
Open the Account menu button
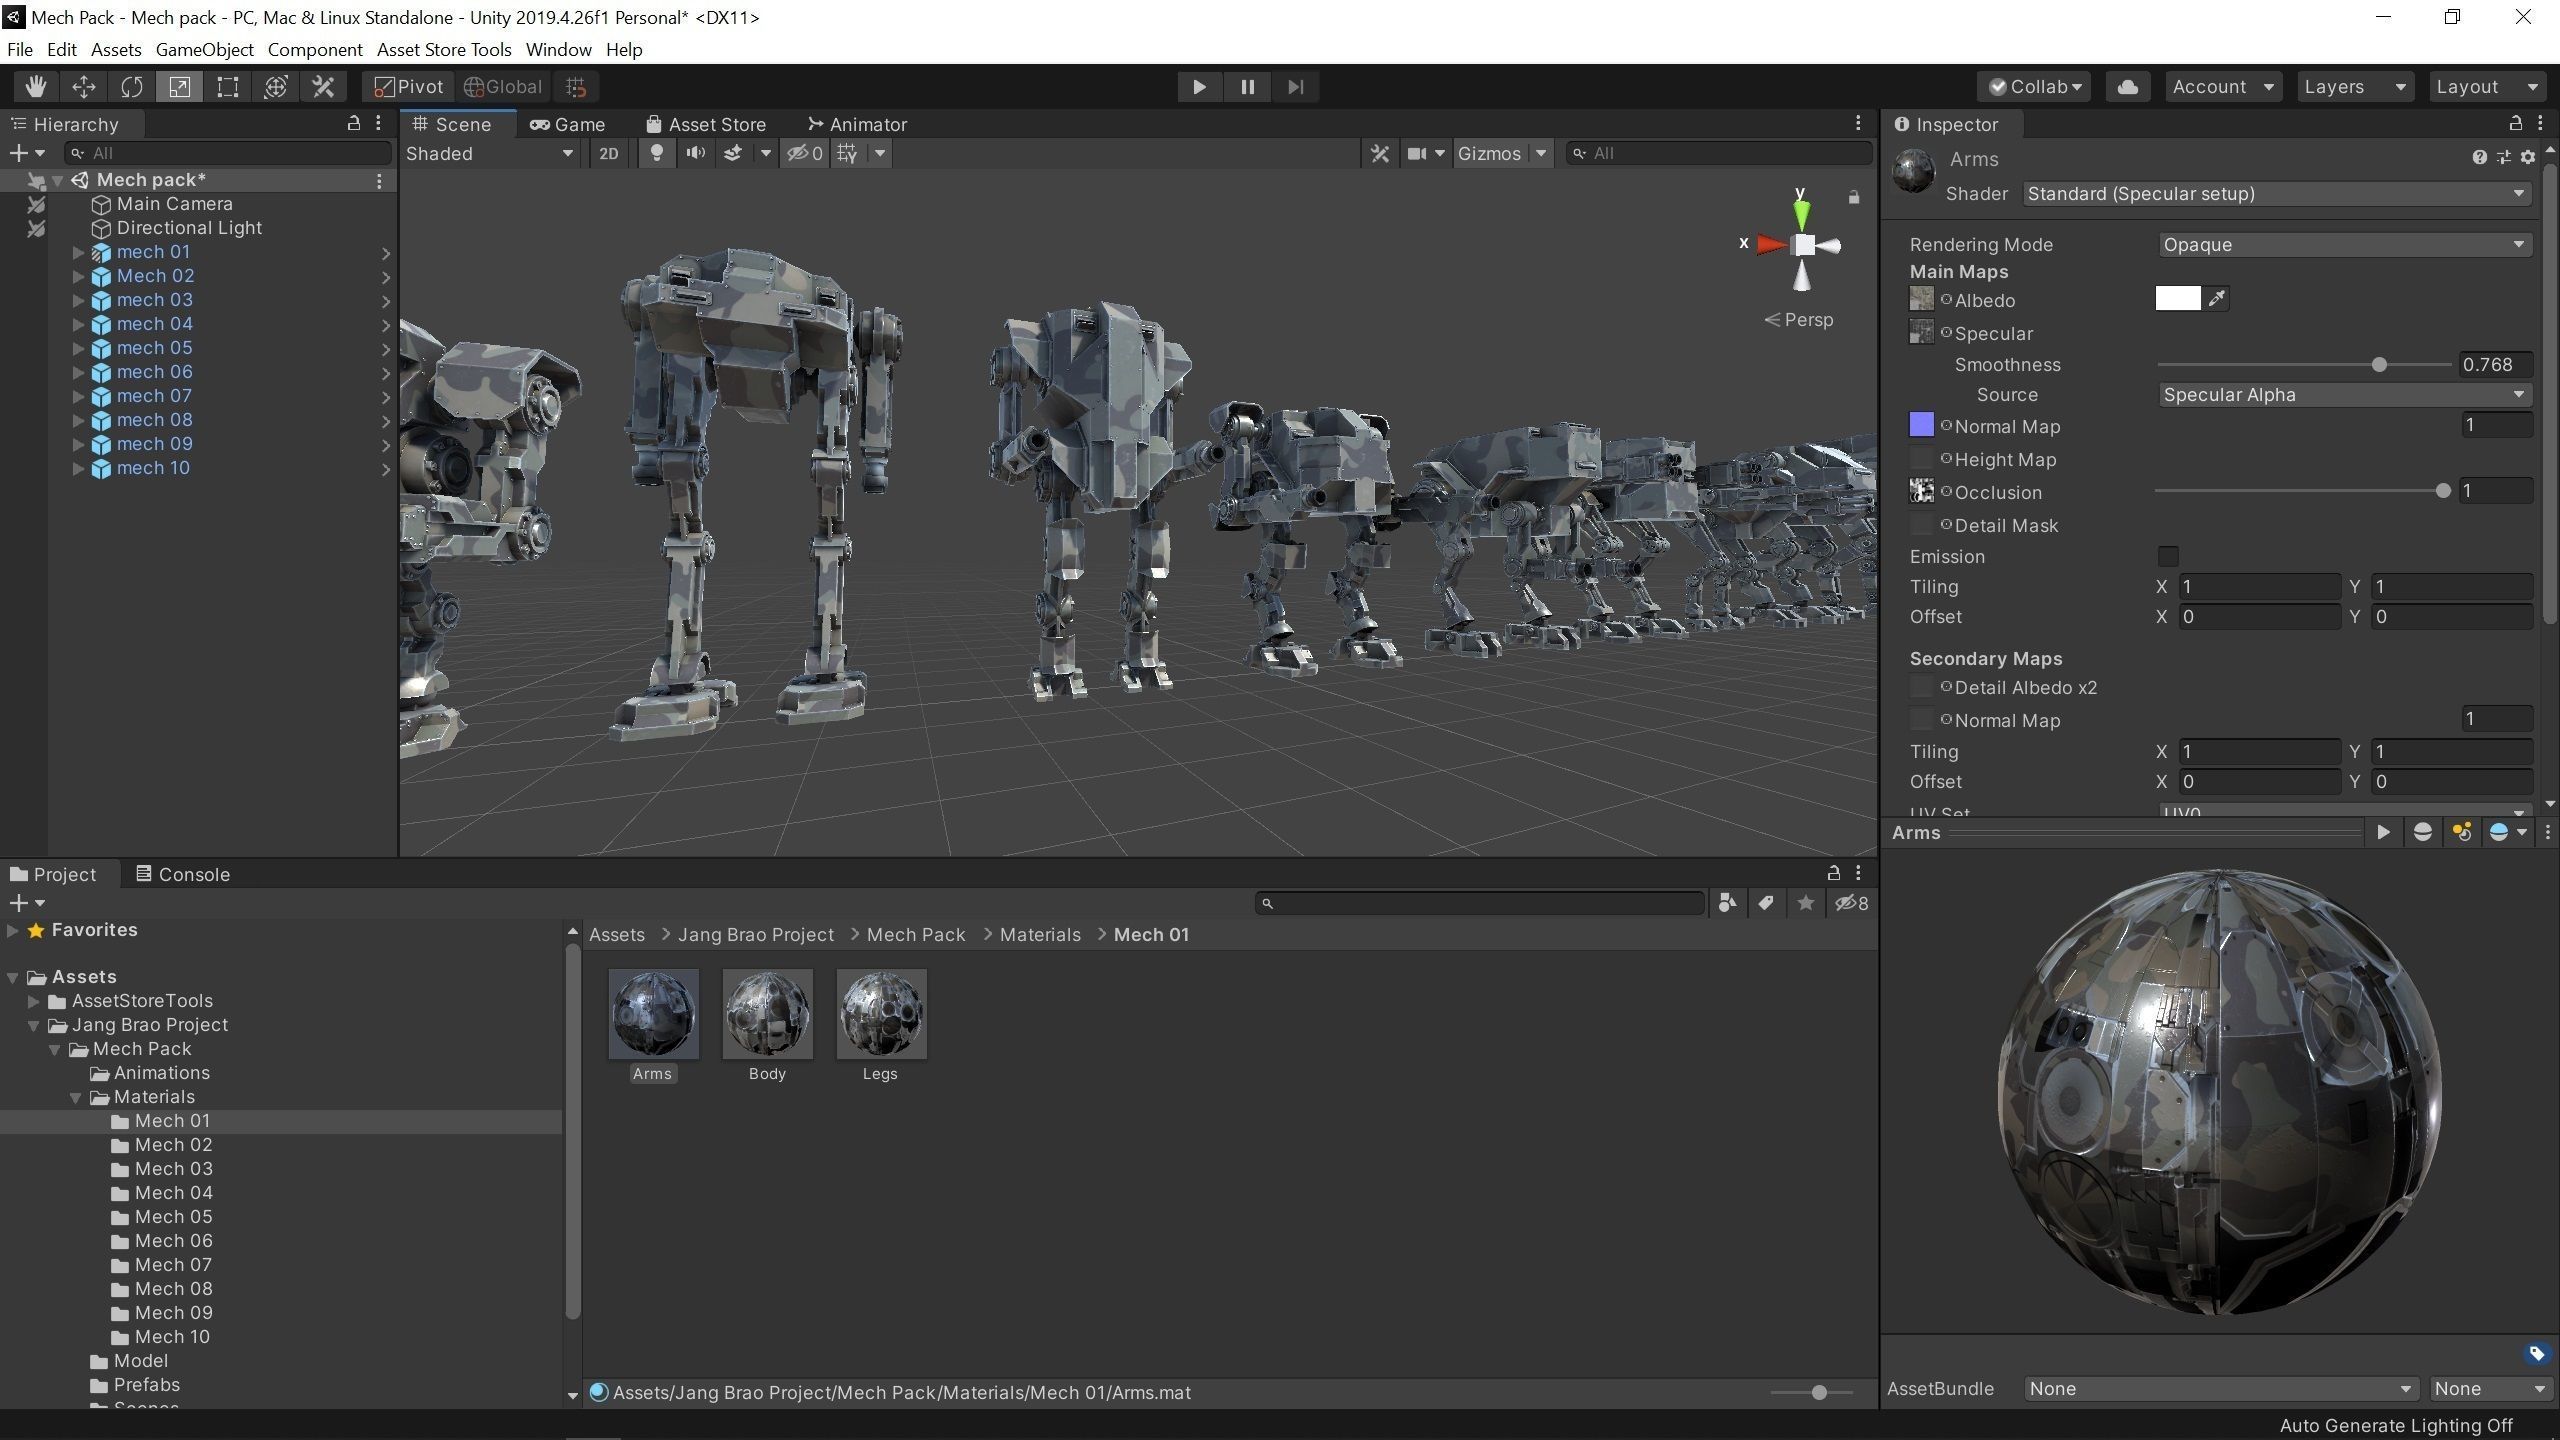pyautogui.click(x=2223, y=87)
